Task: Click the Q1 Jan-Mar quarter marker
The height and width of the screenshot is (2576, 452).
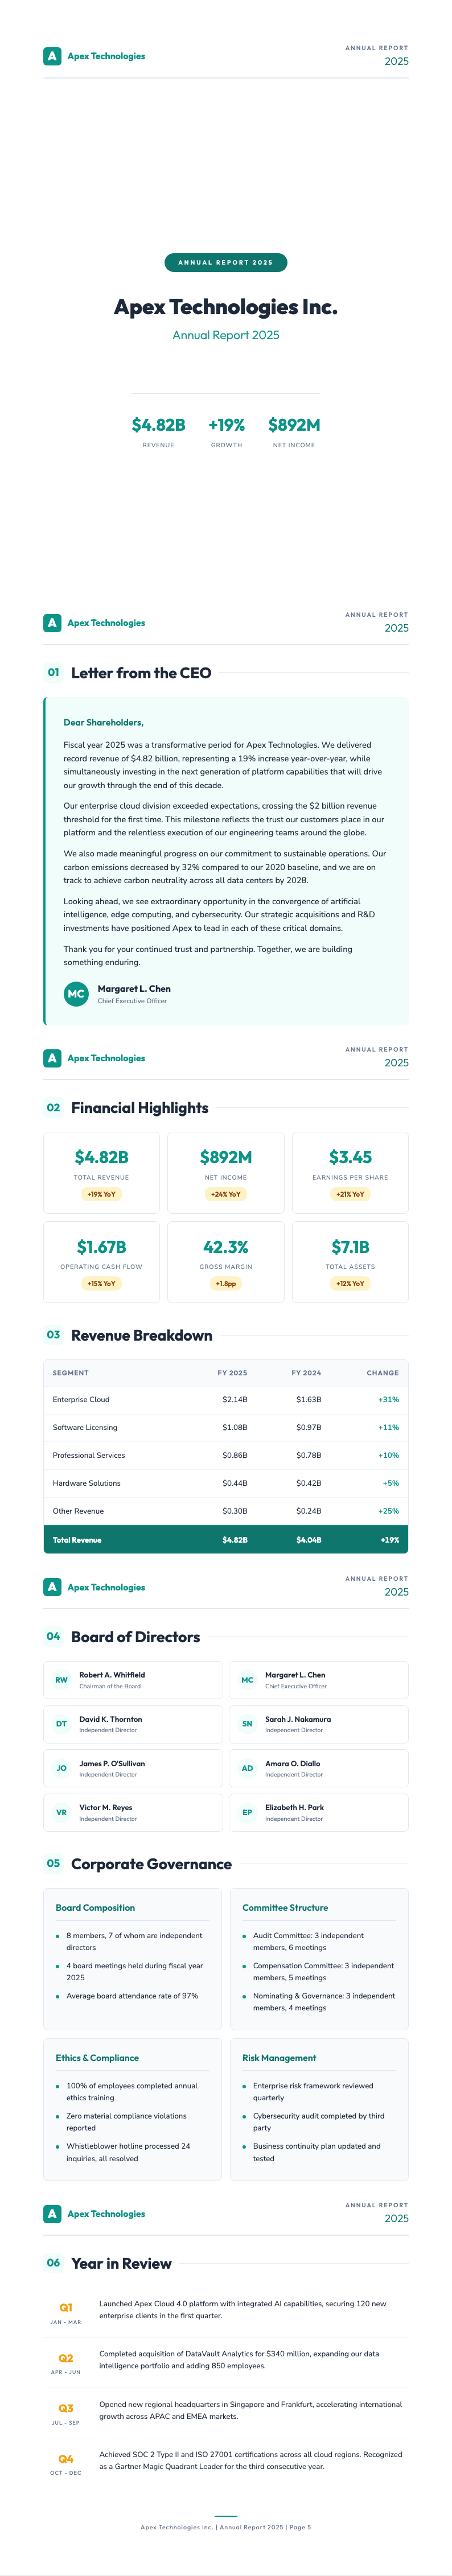Action: coord(66,2313)
